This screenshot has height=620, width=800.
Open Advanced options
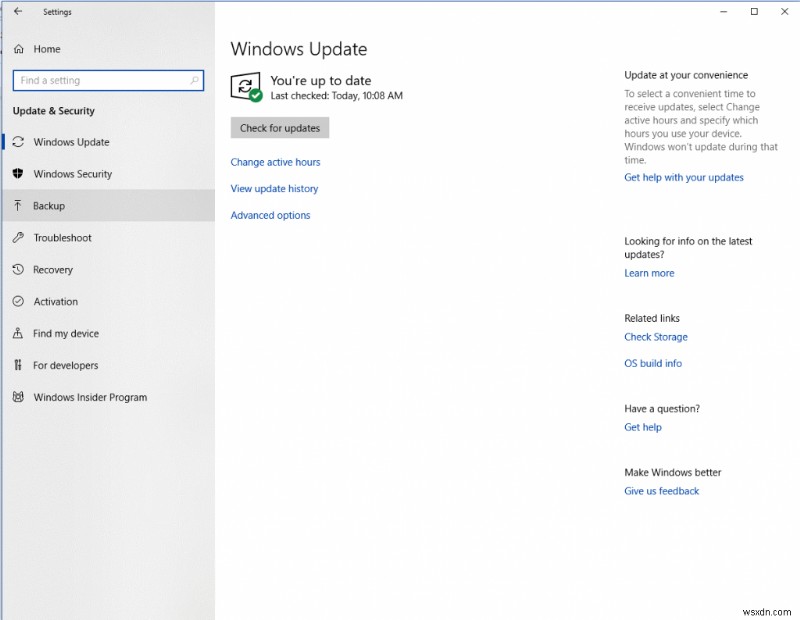point(270,215)
